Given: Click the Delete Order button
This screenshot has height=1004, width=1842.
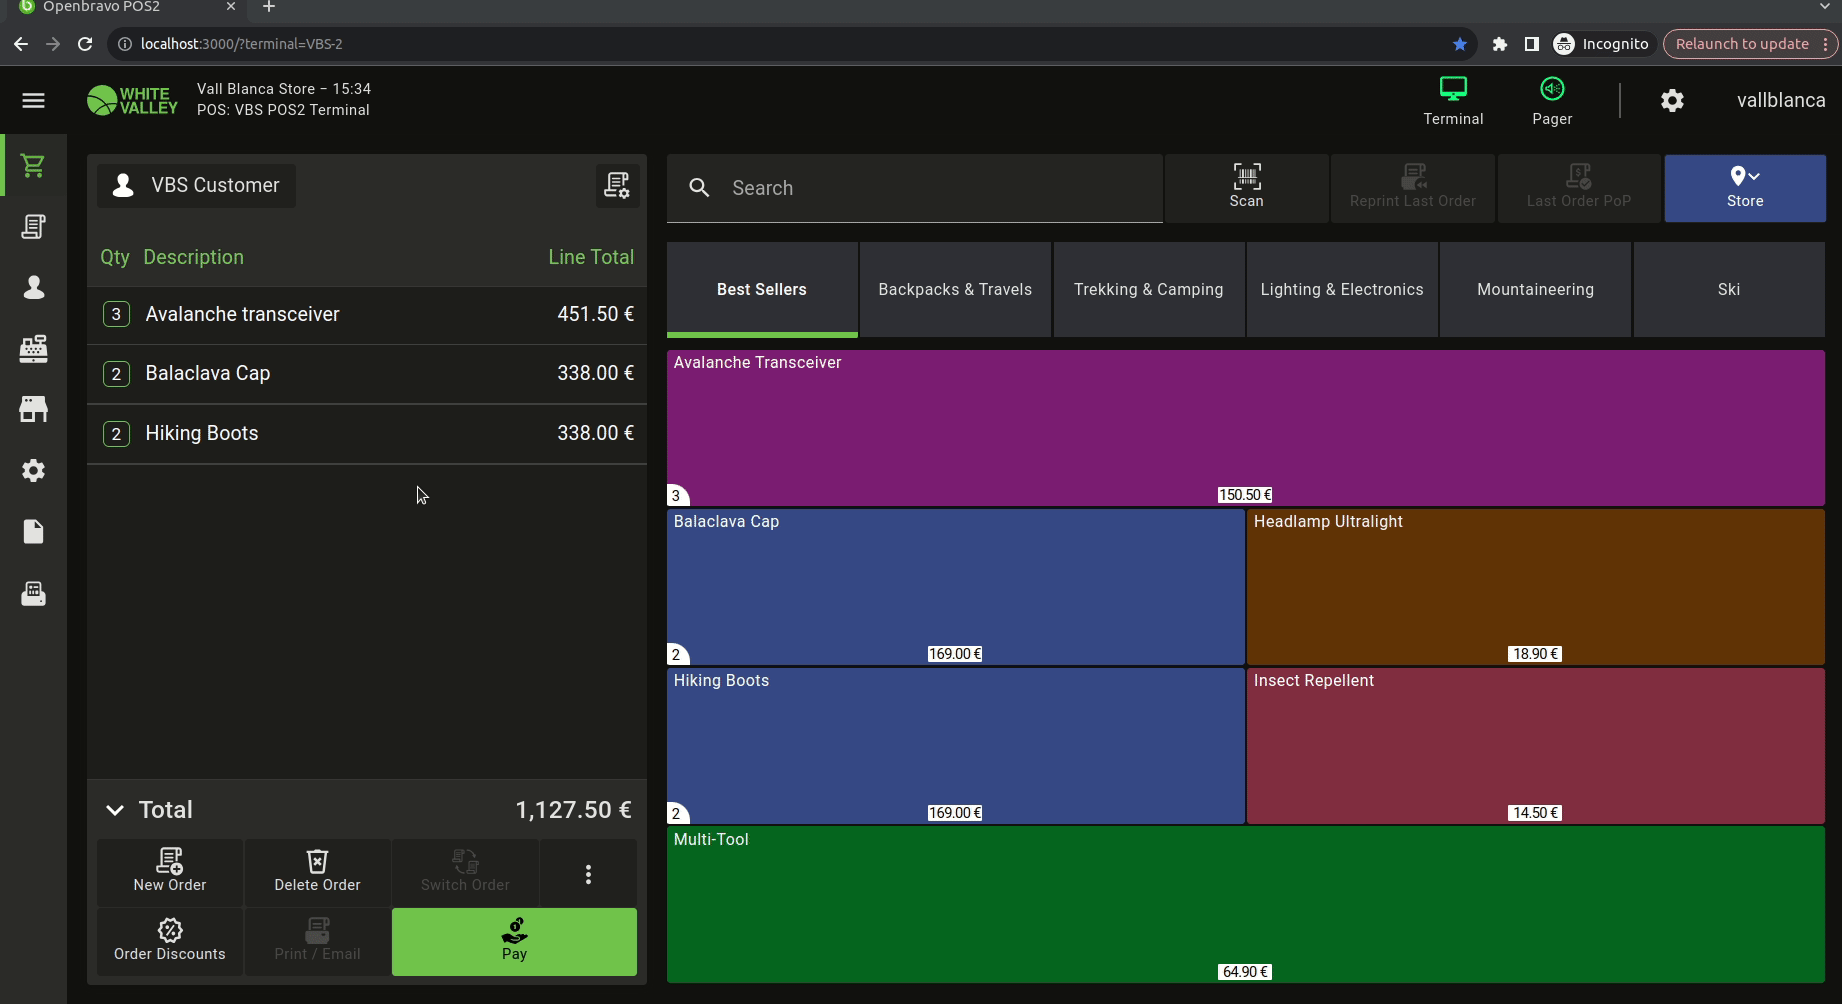Looking at the screenshot, I should click(317, 872).
